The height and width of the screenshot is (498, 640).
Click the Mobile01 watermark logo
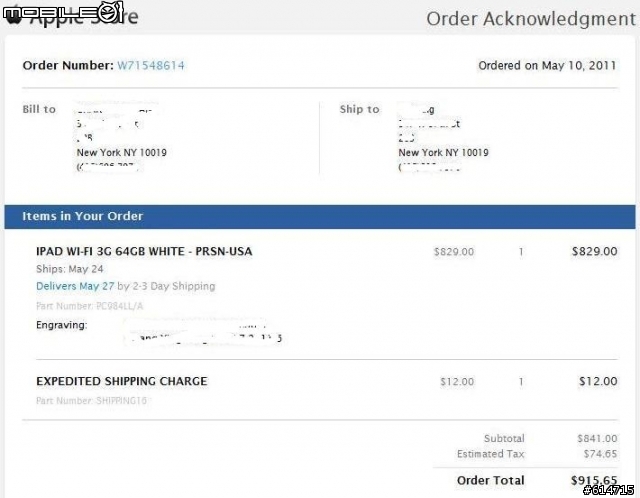click(x=63, y=12)
